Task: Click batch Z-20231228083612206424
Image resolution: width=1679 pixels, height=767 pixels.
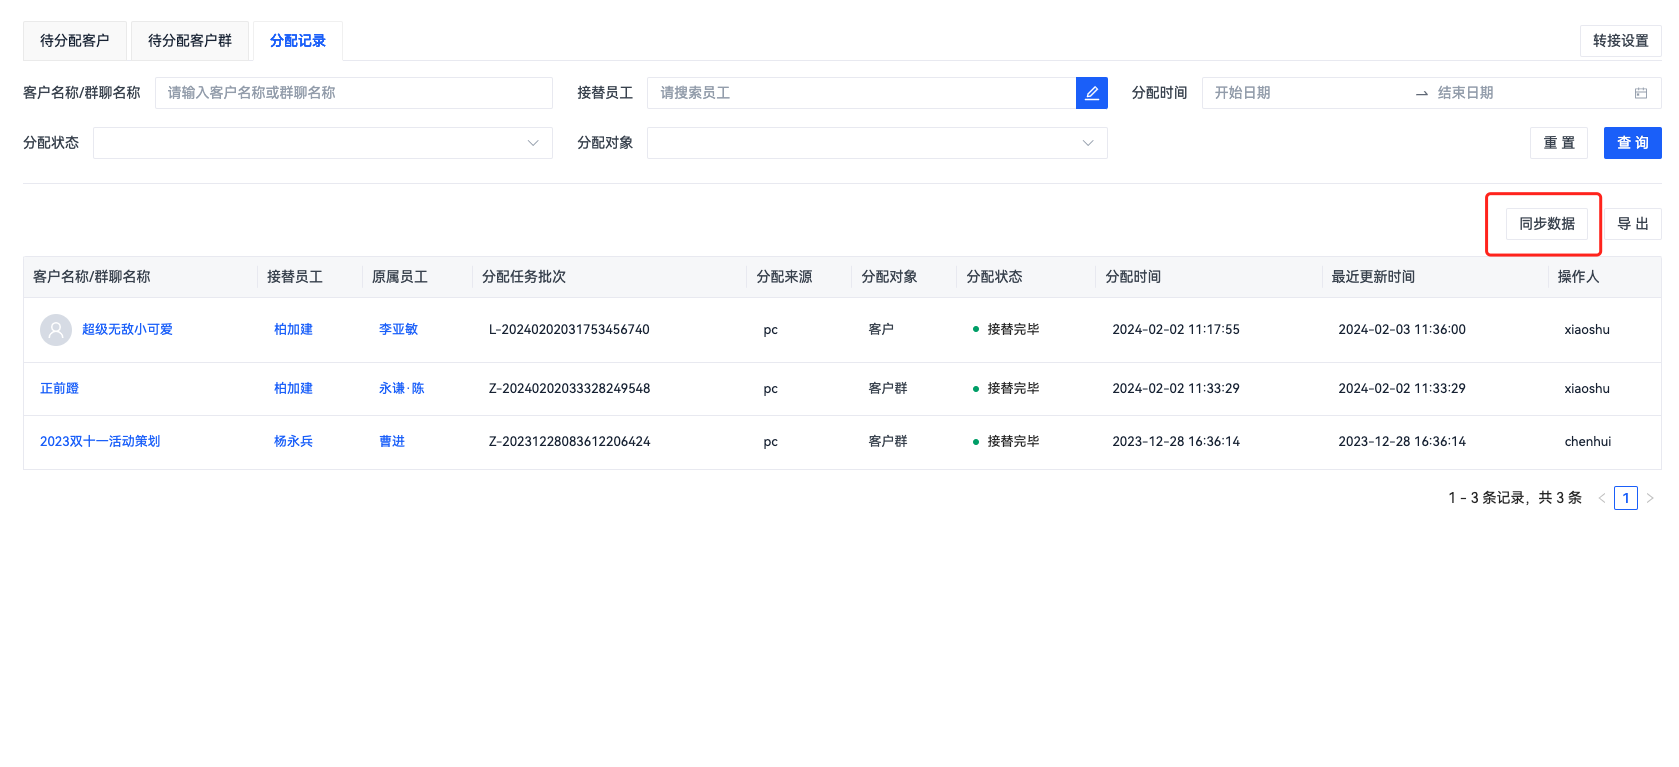Action: [569, 442]
